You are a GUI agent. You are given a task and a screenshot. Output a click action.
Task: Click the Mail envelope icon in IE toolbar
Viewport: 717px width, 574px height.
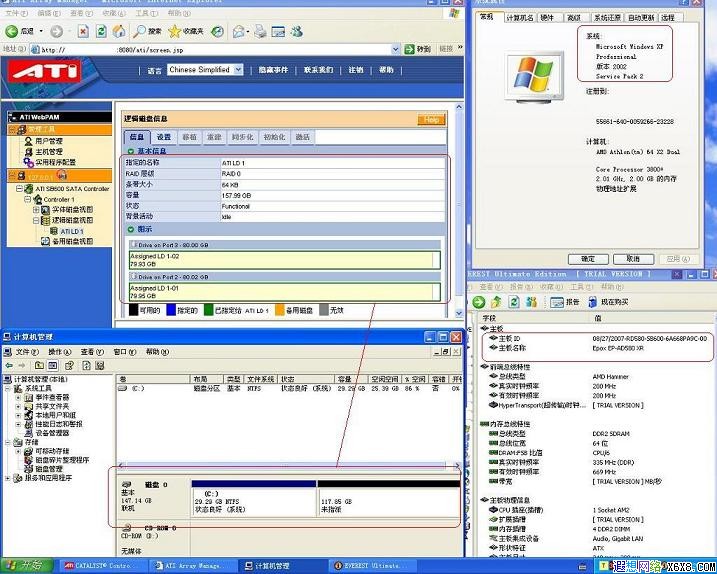click(239, 31)
